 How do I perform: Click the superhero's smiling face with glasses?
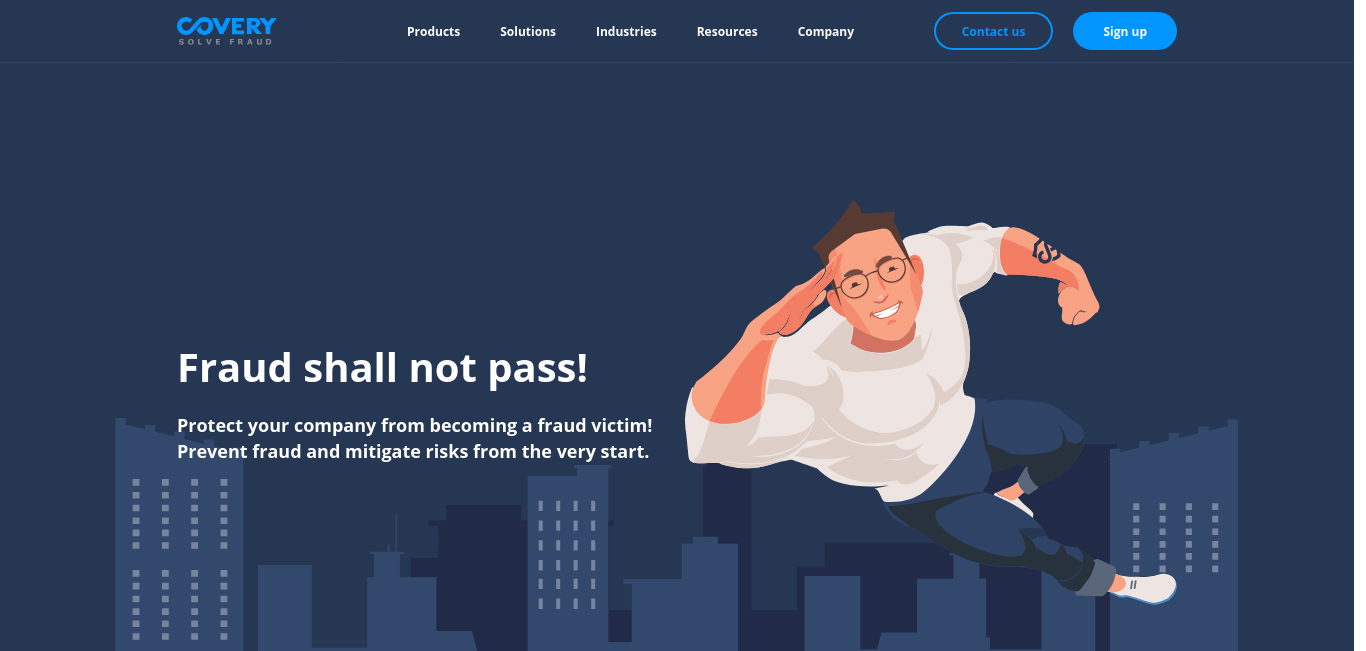875,283
